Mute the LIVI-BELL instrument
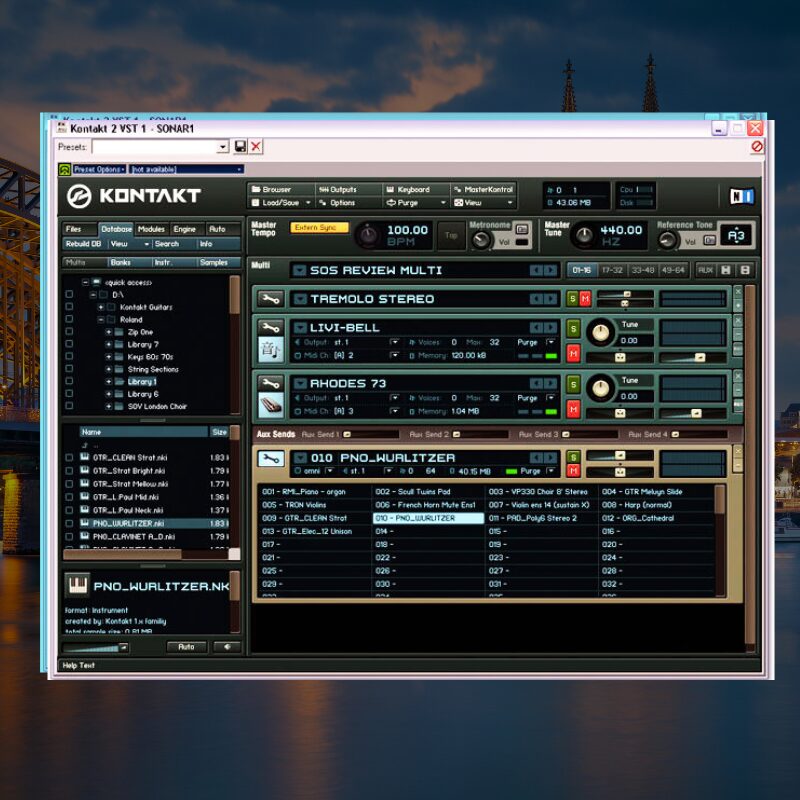Viewport: 800px width, 800px height. 573,353
